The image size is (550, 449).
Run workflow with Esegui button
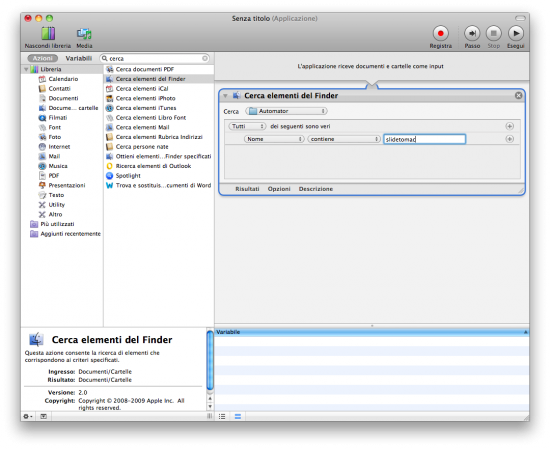tap(516, 37)
